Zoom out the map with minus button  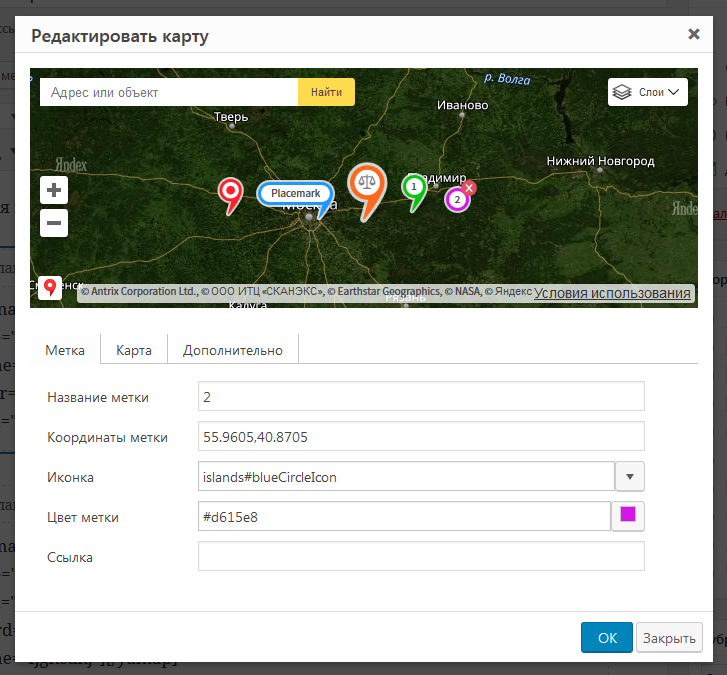[x=54, y=223]
